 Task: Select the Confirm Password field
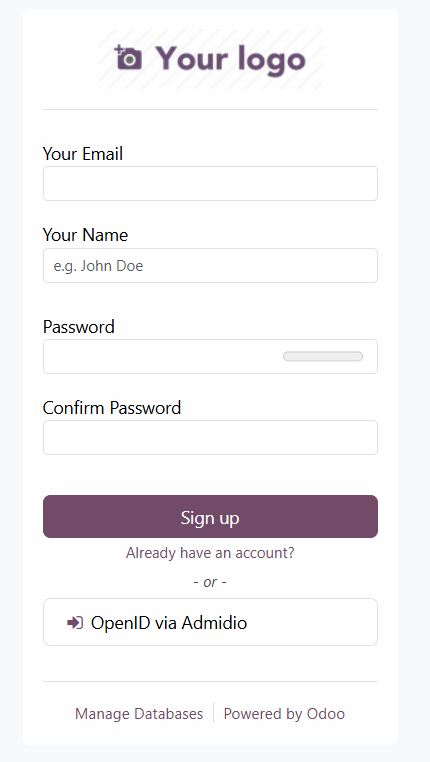210,437
